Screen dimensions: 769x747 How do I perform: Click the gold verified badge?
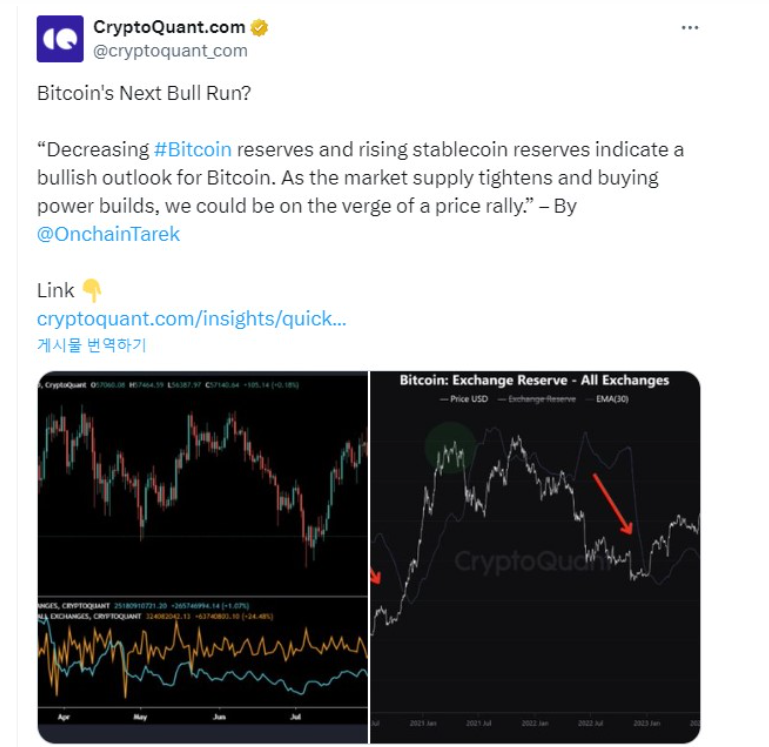click(257, 27)
